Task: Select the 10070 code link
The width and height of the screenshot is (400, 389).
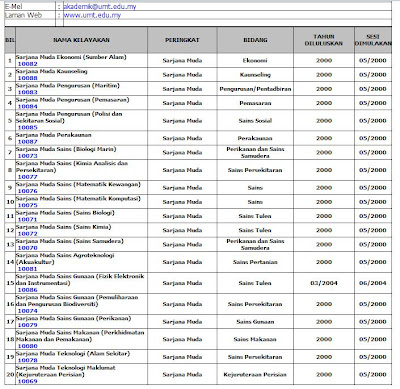Action: pos(28,248)
